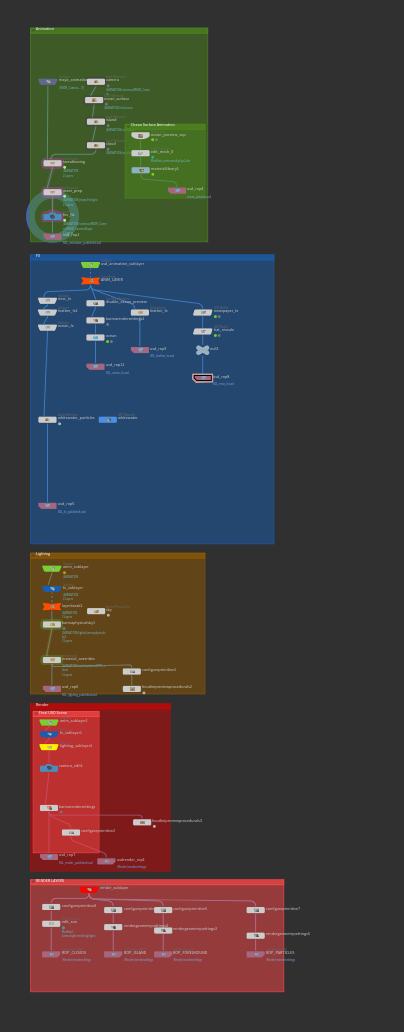Select the rendergeometrysettings3 node

click(163, 930)
